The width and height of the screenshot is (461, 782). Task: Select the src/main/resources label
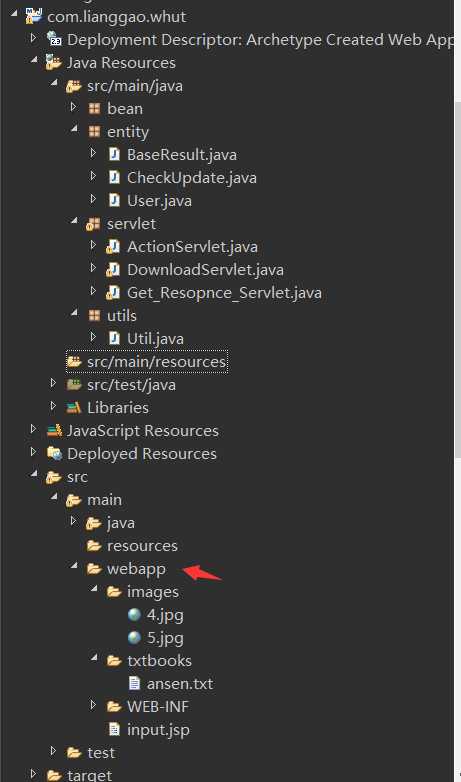coord(157,362)
